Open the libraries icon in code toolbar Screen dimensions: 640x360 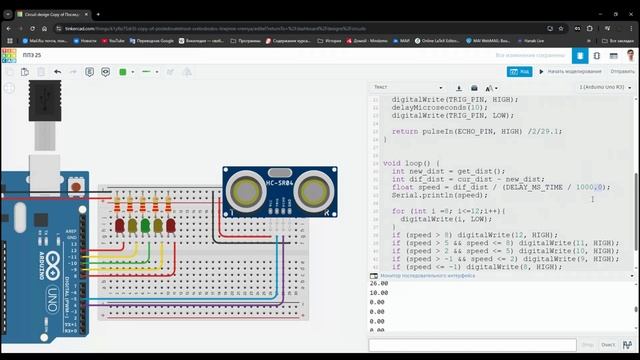click(x=474, y=88)
